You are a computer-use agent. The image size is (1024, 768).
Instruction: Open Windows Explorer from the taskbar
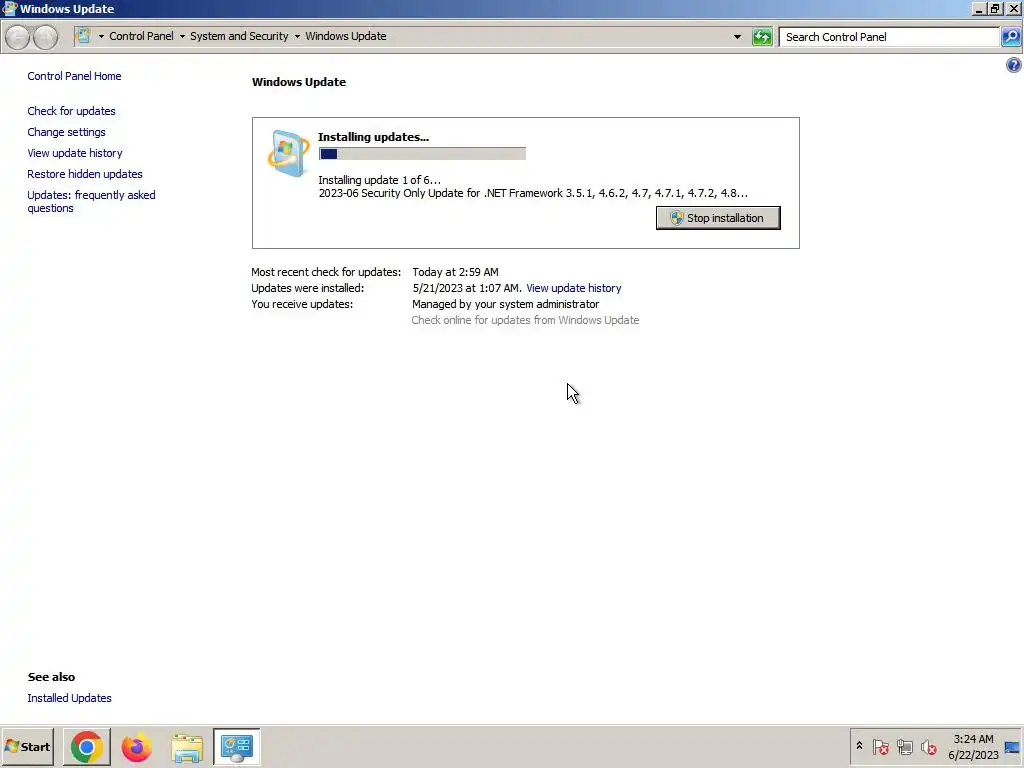pos(187,747)
